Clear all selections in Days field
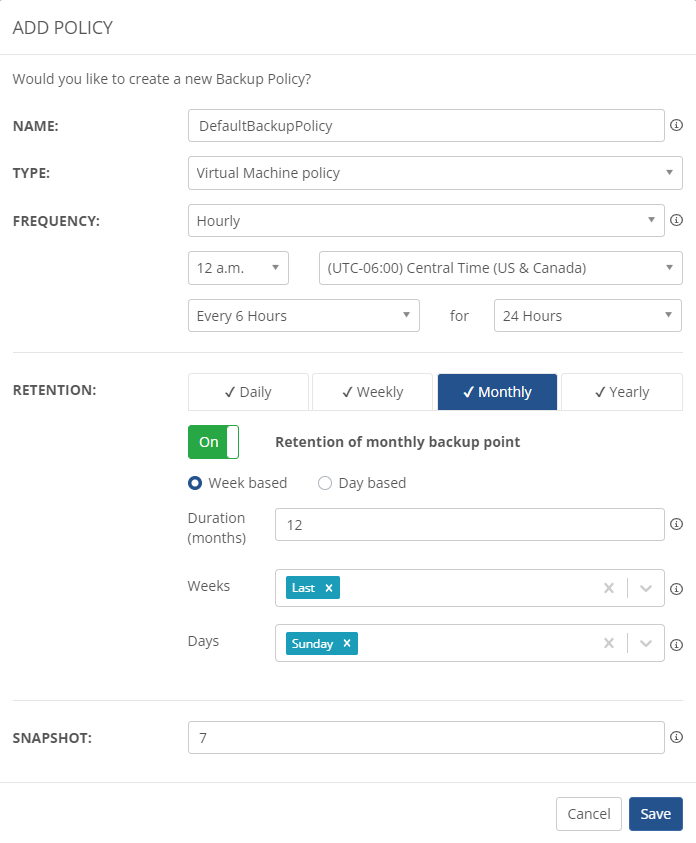 point(609,643)
